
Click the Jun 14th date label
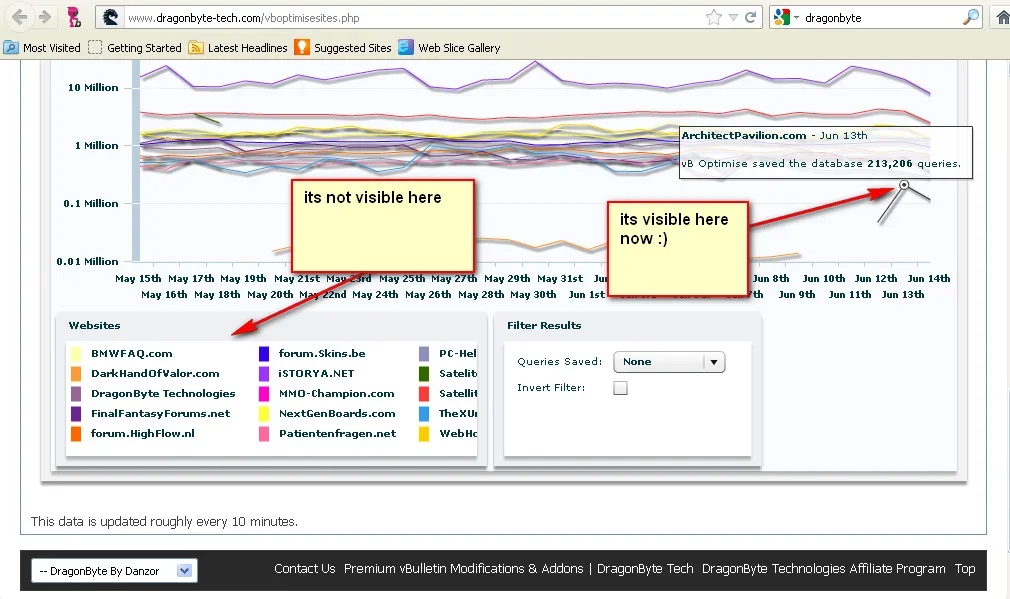929,278
